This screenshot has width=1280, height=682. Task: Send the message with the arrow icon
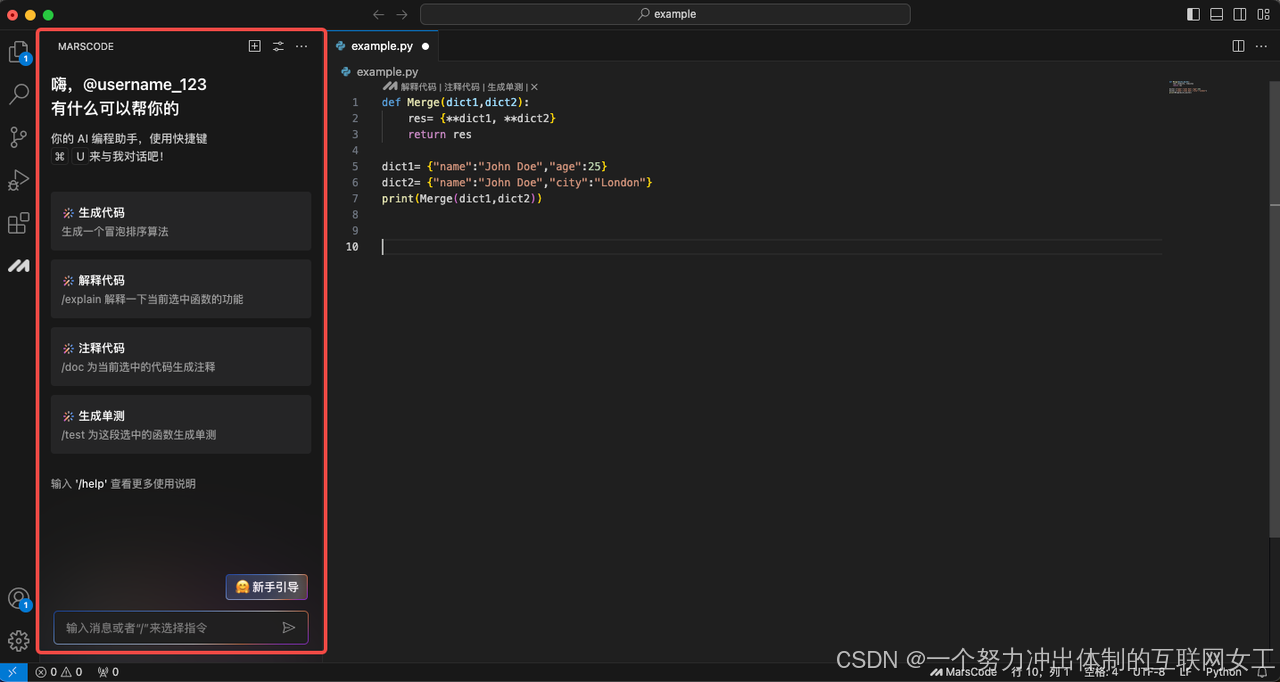pos(289,628)
